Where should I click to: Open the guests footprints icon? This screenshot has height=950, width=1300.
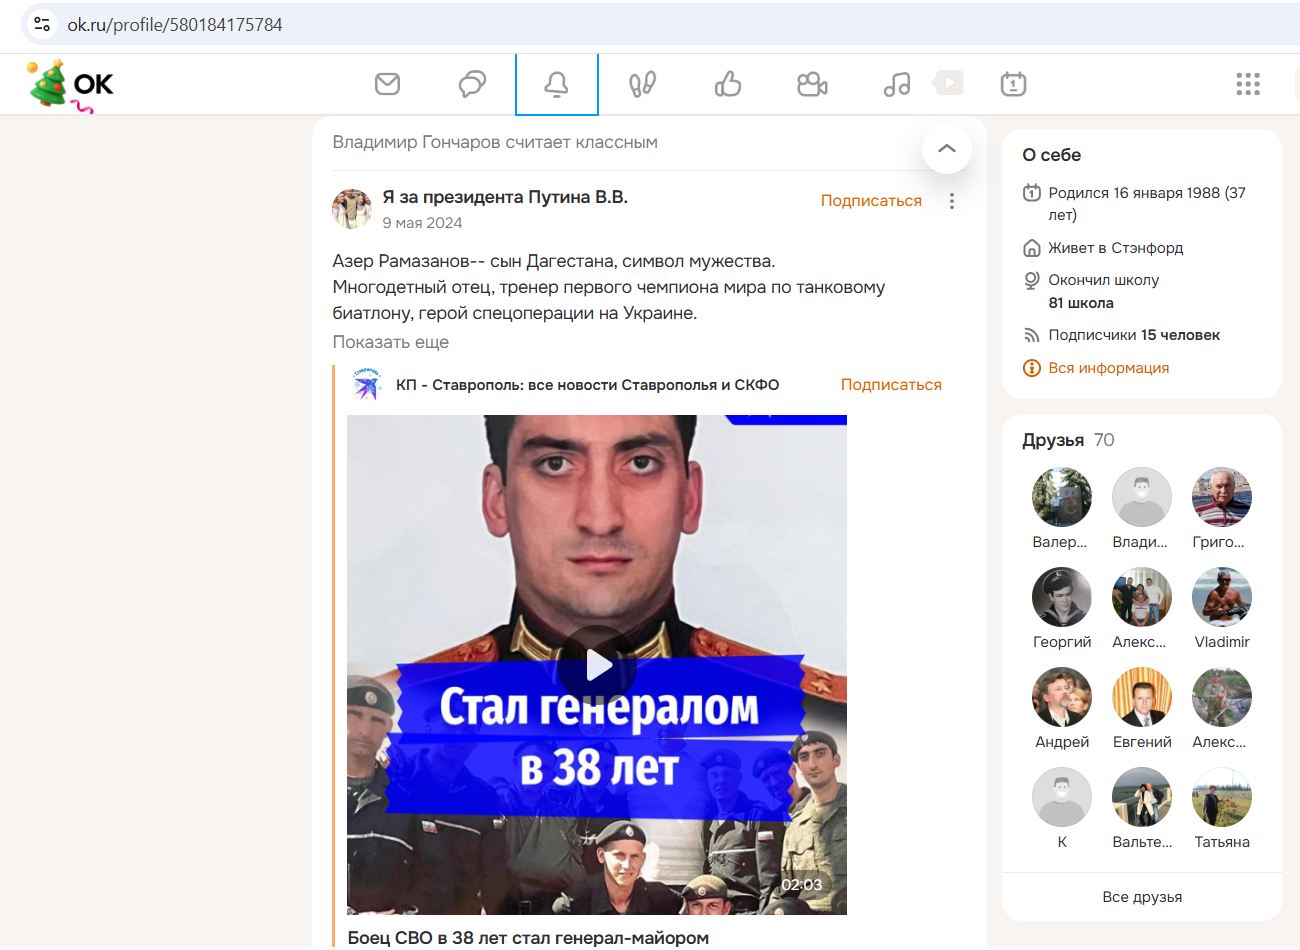click(x=642, y=84)
